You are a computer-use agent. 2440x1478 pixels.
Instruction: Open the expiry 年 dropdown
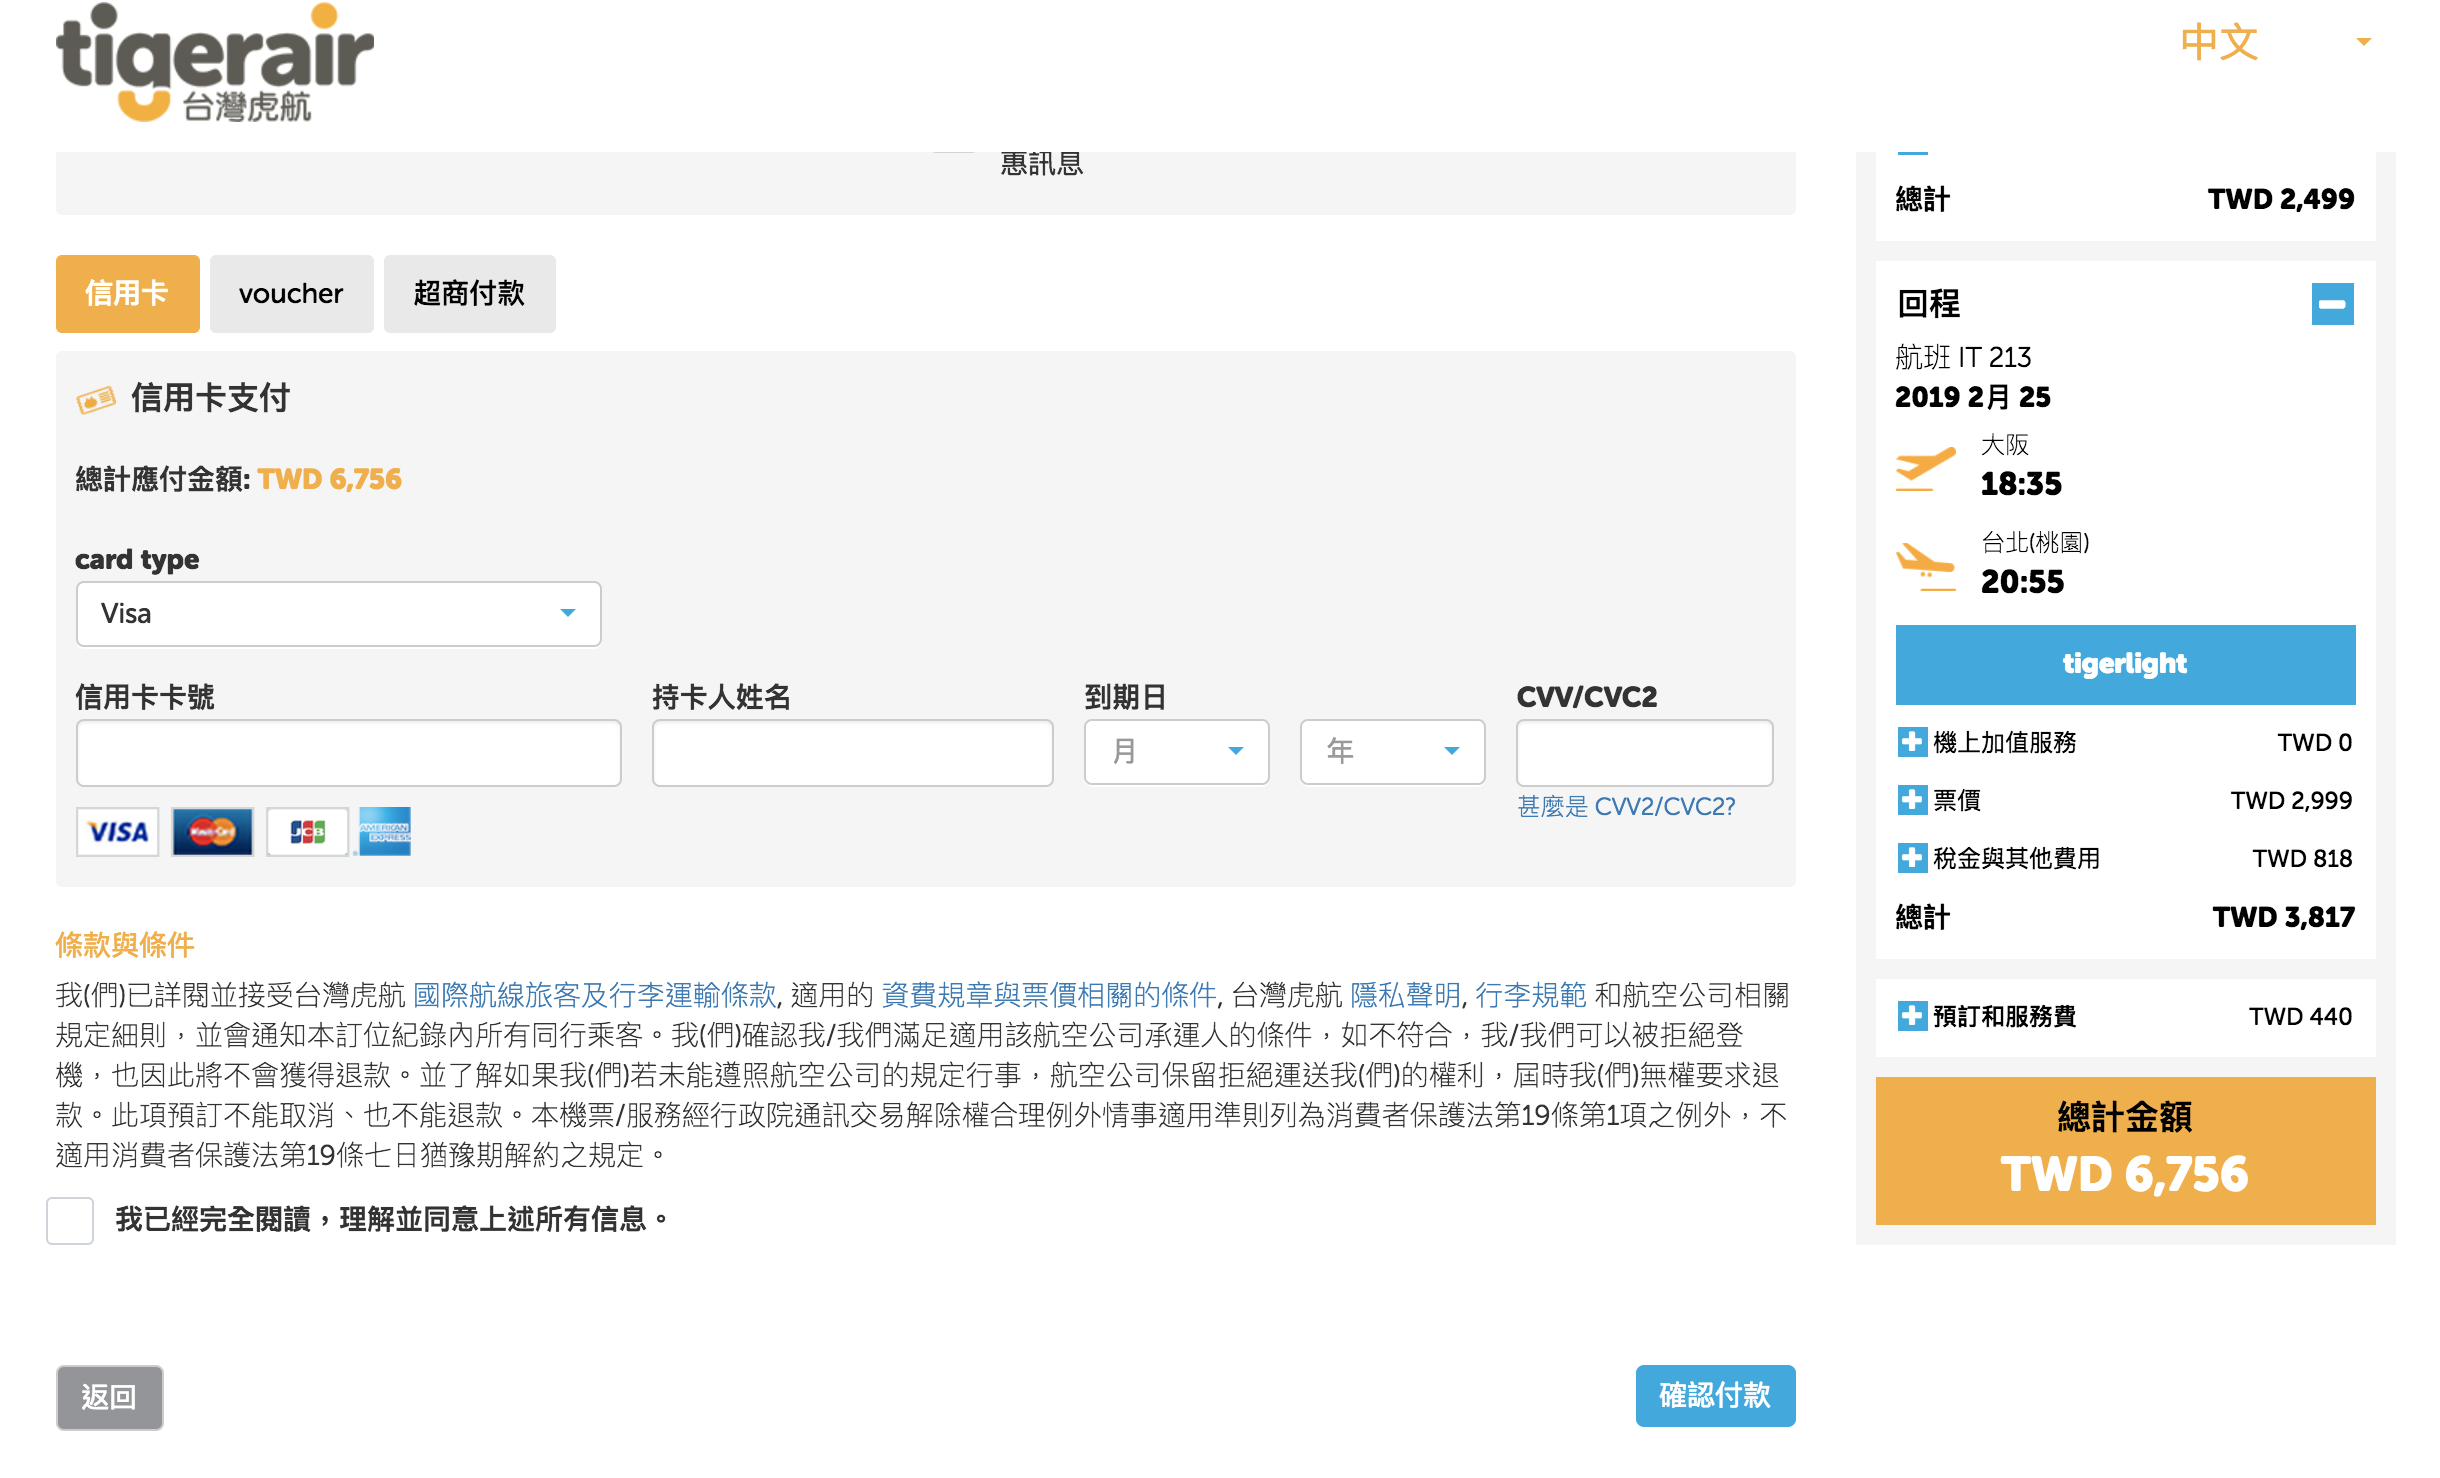tap(1392, 751)
